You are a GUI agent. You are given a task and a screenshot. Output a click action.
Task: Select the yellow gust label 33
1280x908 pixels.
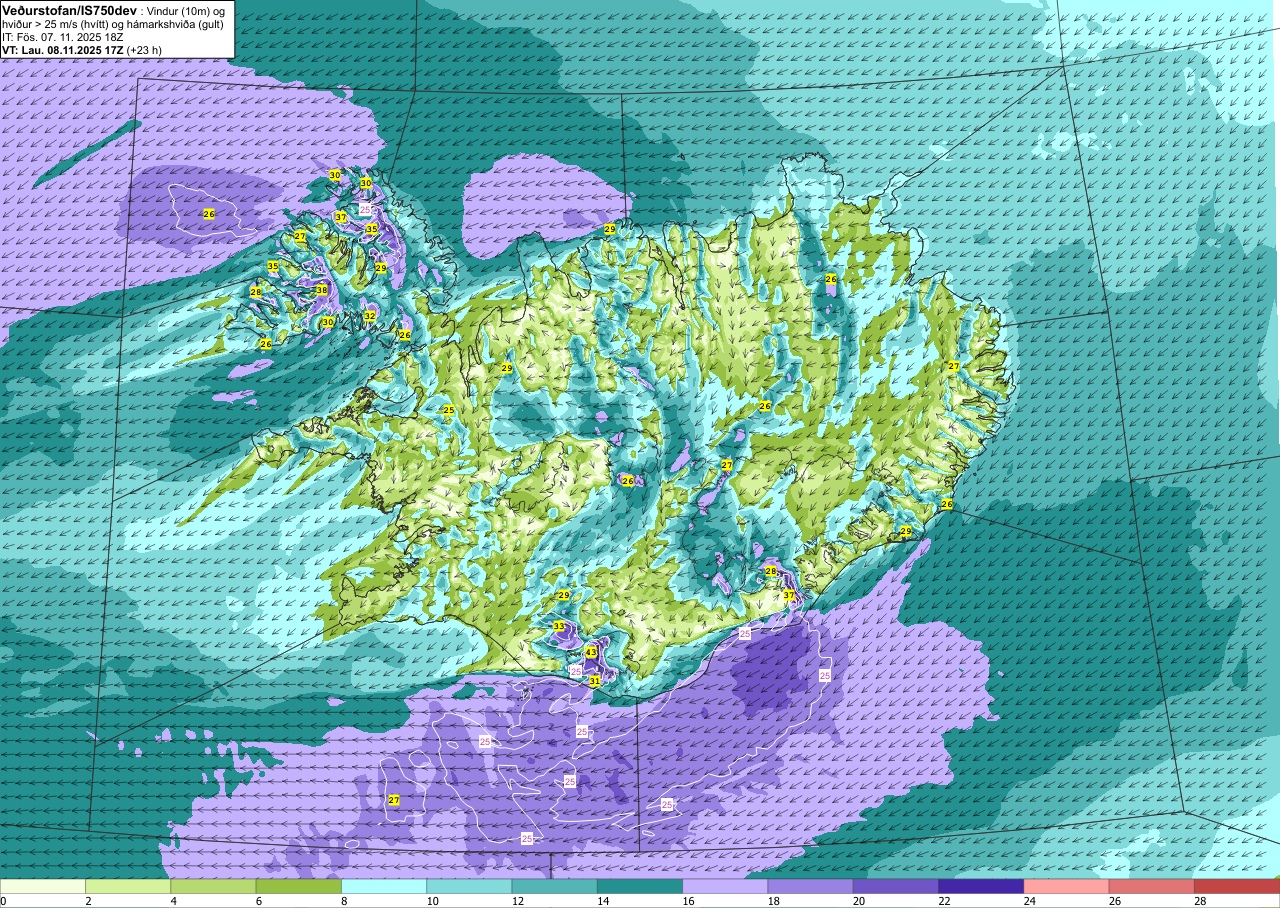pos(559,626)
